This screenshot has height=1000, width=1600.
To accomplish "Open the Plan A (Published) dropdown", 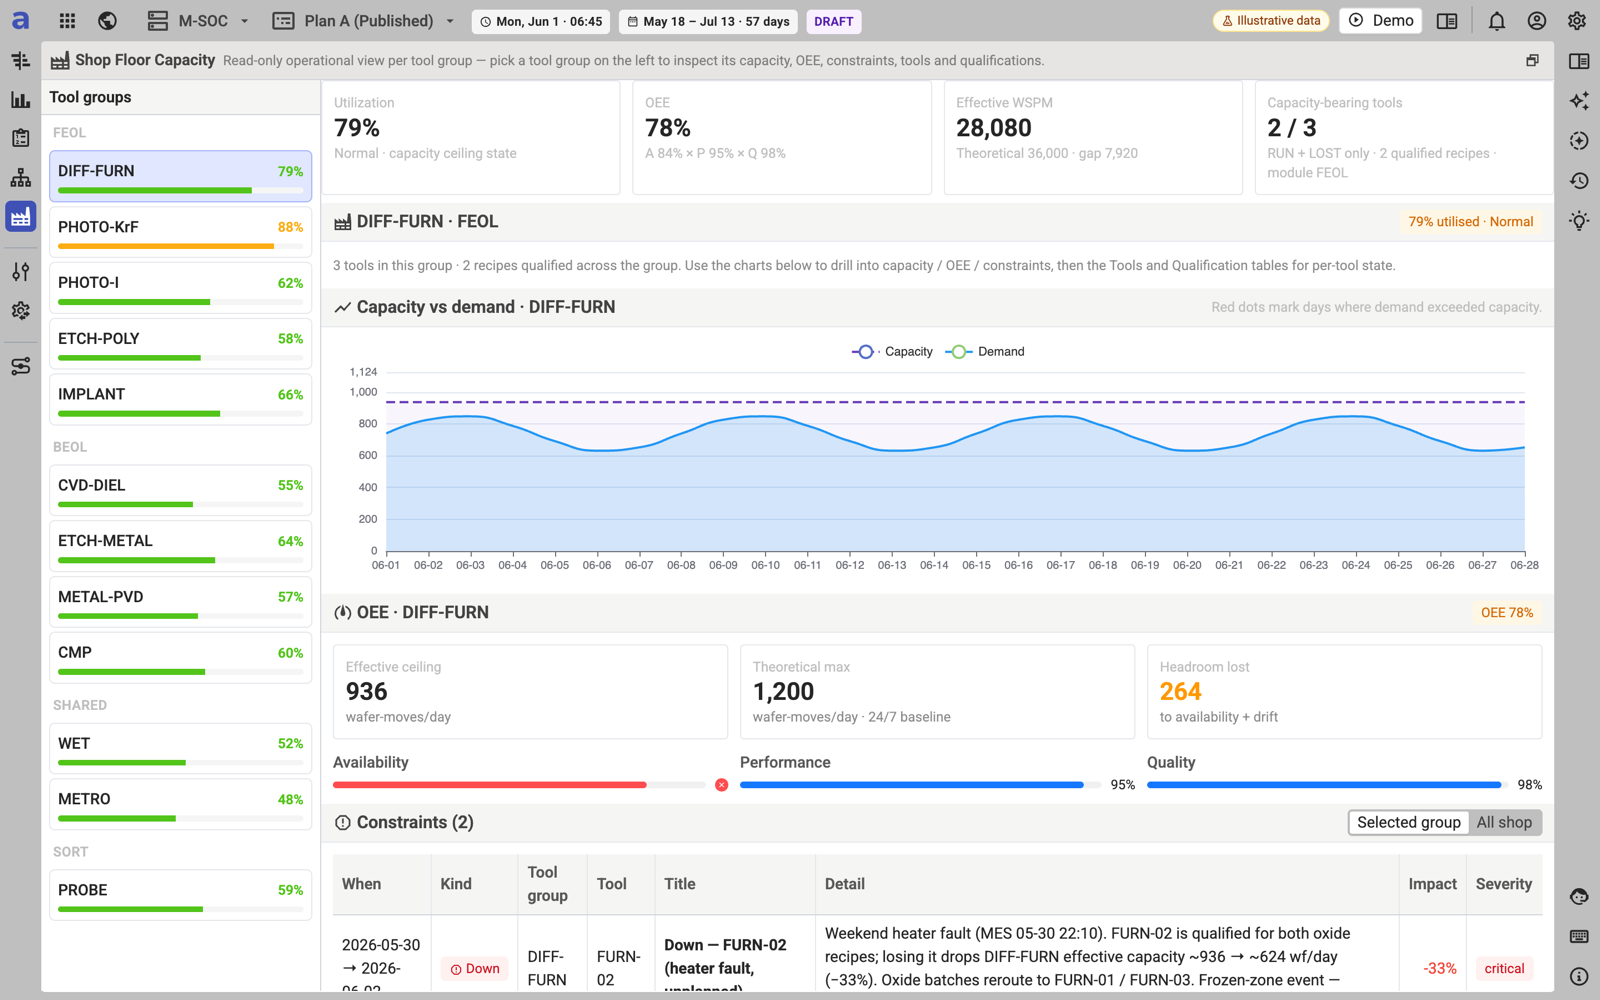I will (x=364, y=21).
